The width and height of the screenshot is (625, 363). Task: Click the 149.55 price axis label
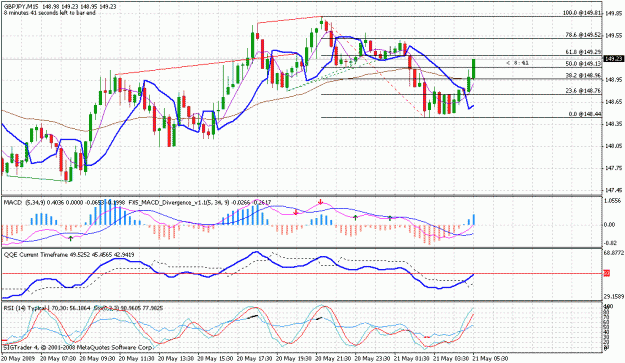(x=614, y=36)
